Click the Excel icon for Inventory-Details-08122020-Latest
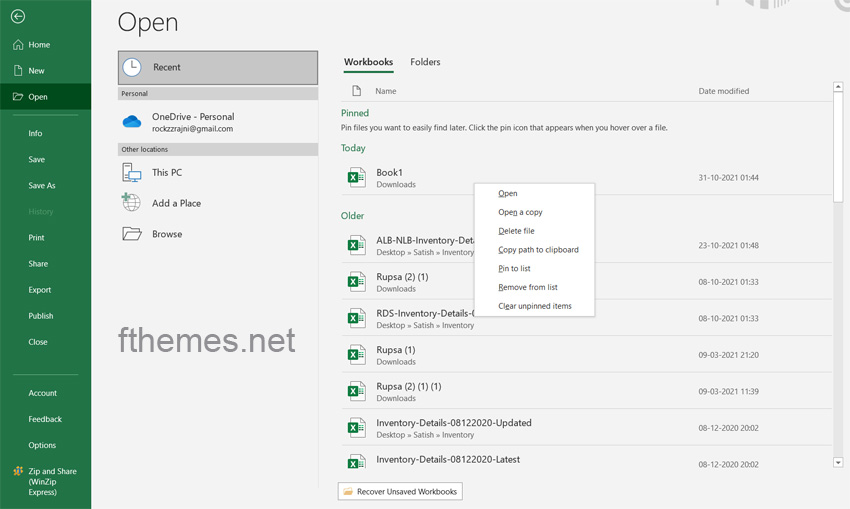850x509 pixels. [356, 461]
